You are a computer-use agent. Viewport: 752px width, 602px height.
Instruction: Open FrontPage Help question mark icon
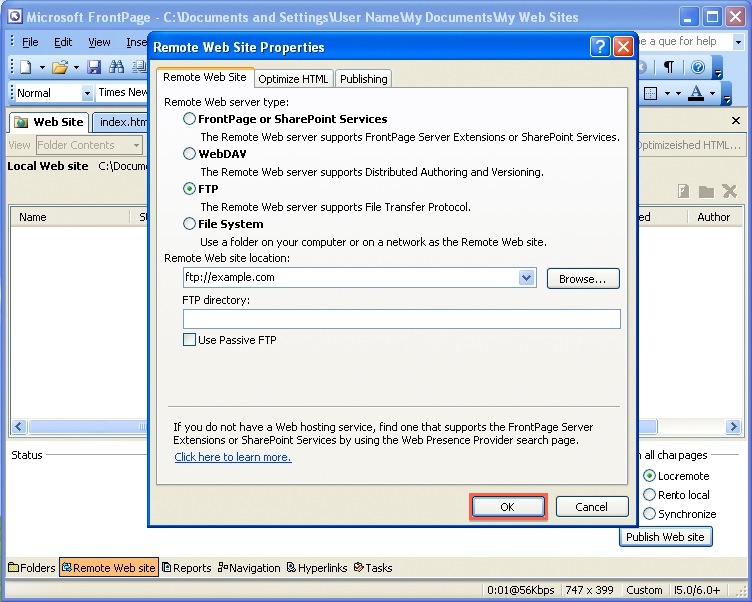point(698,67)
